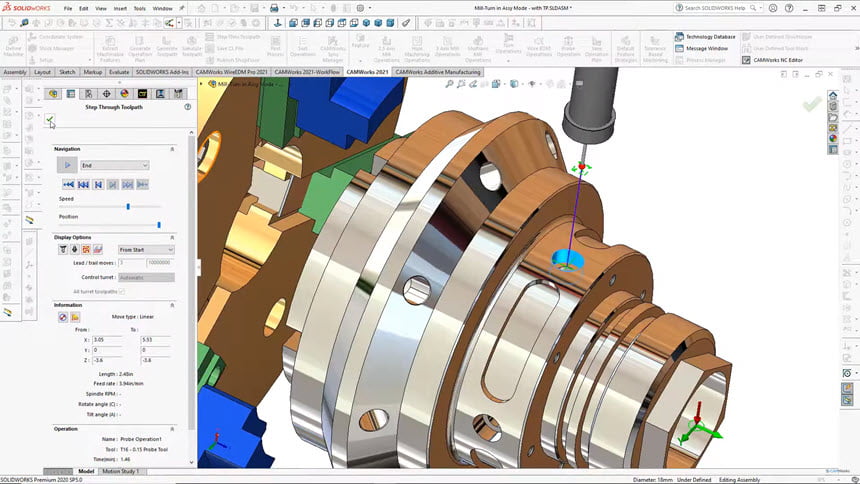
Task: Step forward one toolpath move
Action: [x=113, y=185]
